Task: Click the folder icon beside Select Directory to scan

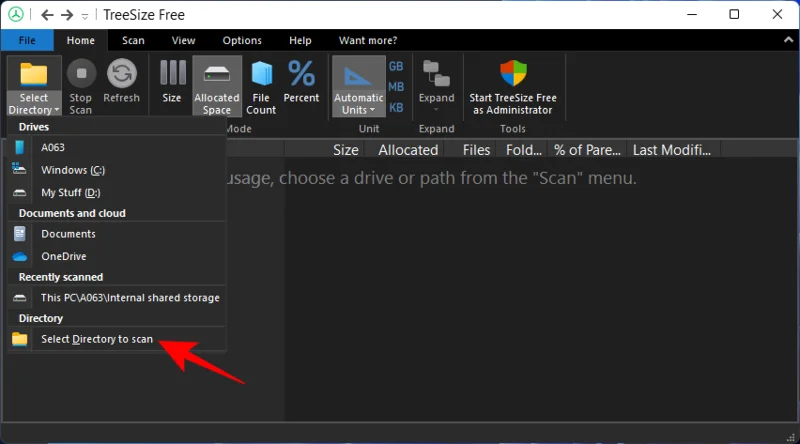Action: click(x=19, y=339)
